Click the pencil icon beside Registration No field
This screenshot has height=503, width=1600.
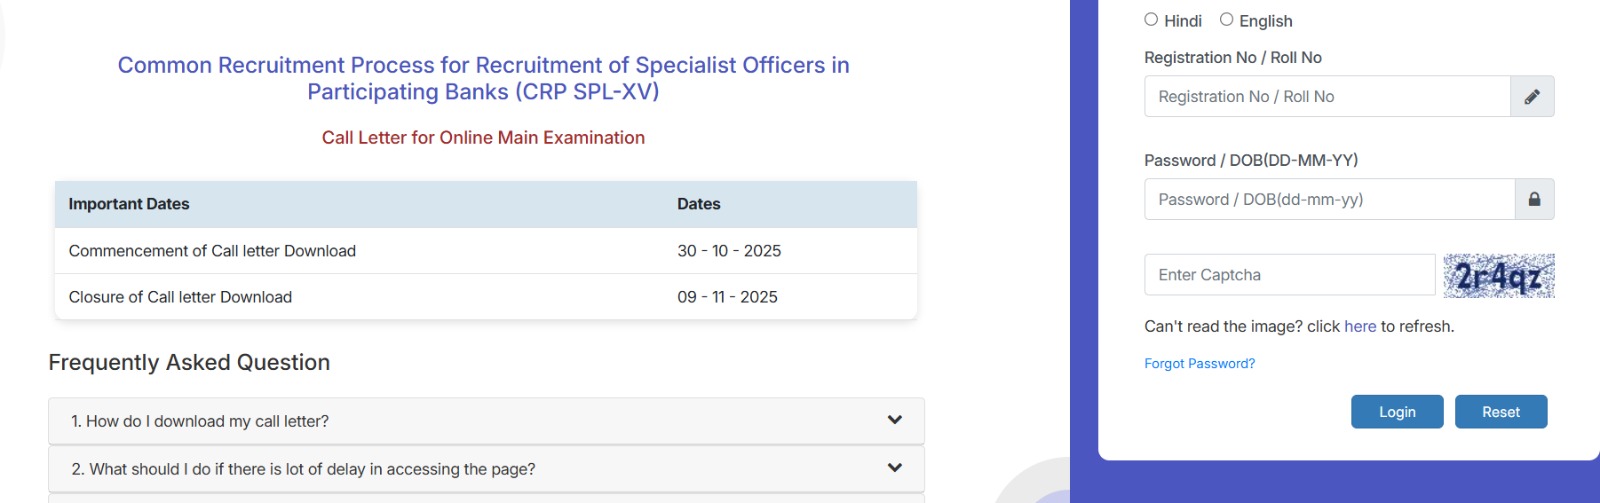click(x=1532, y=97)
